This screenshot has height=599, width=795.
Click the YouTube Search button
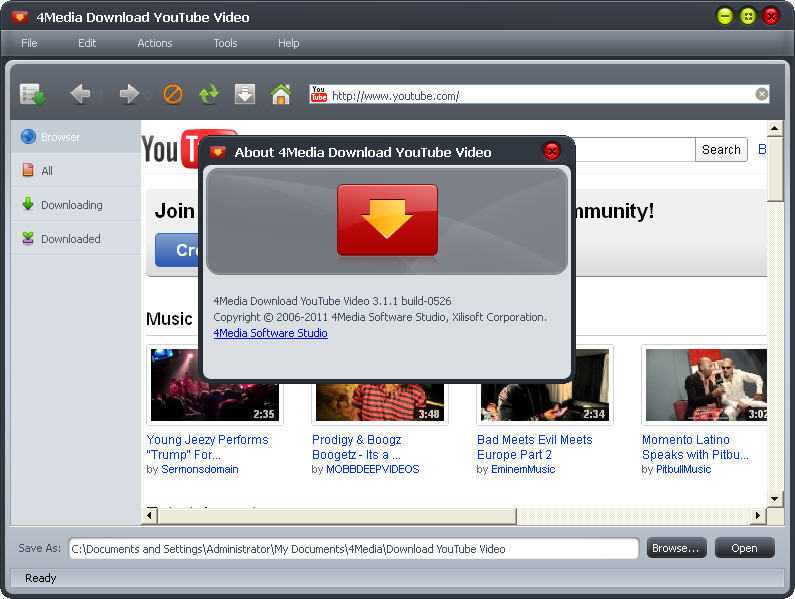[x=721, y=150]
